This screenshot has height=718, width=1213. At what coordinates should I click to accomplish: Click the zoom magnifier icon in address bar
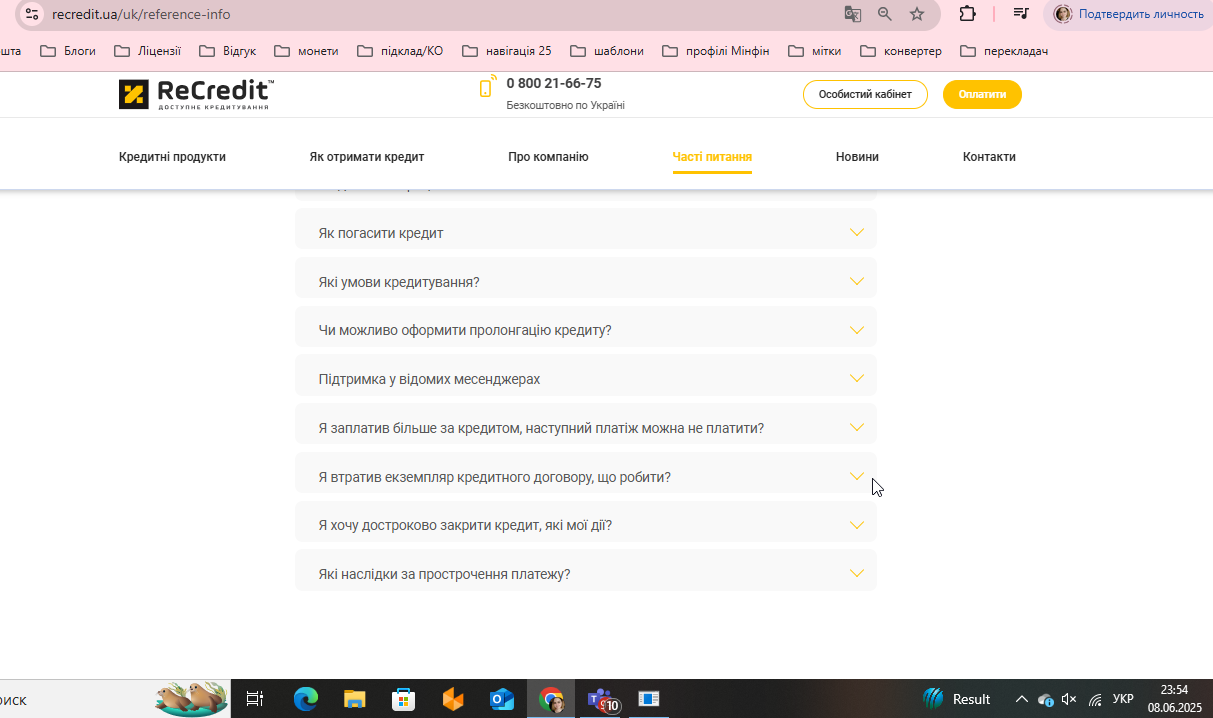tap(885, 14)
